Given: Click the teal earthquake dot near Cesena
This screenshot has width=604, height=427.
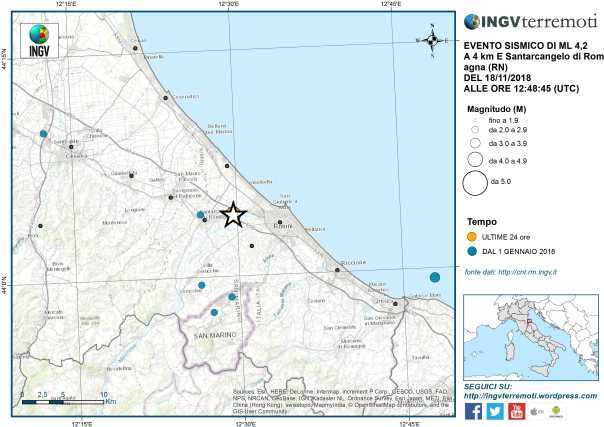Looking at the screenshot, I should [44, 133].
